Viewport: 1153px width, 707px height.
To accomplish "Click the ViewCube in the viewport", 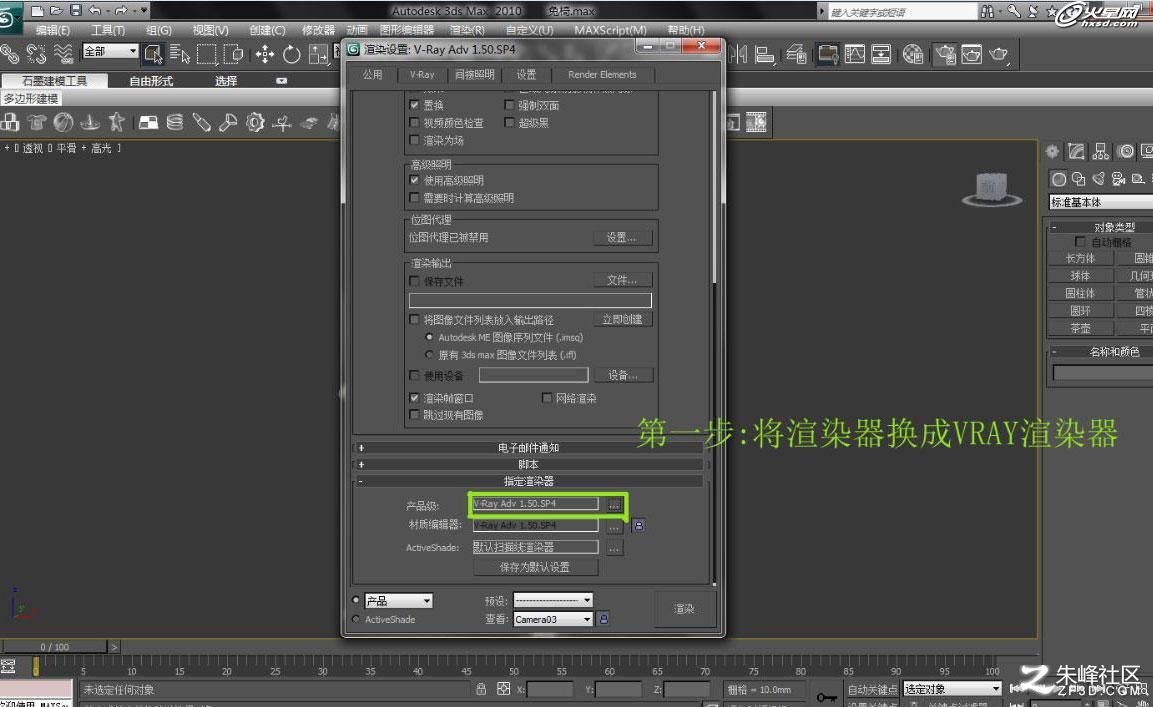I will pos(991,189).
